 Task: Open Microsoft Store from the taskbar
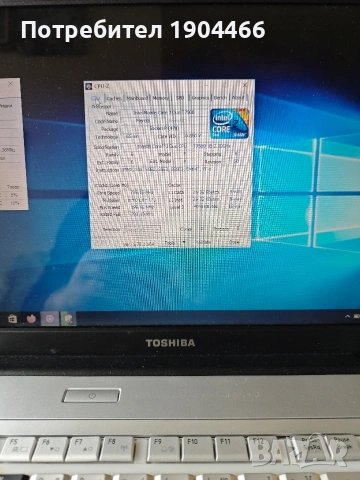pos(12,319)
